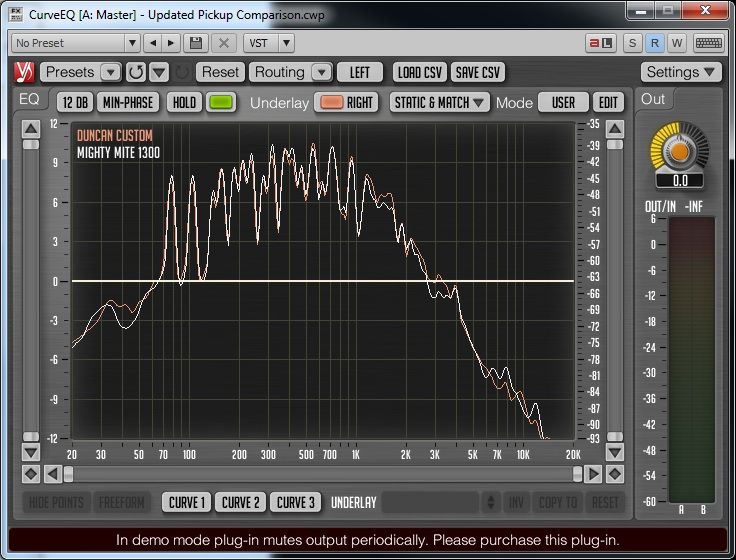Click the HIDE POINTS button
Screen dimensions: 736x560
[56, 502]
